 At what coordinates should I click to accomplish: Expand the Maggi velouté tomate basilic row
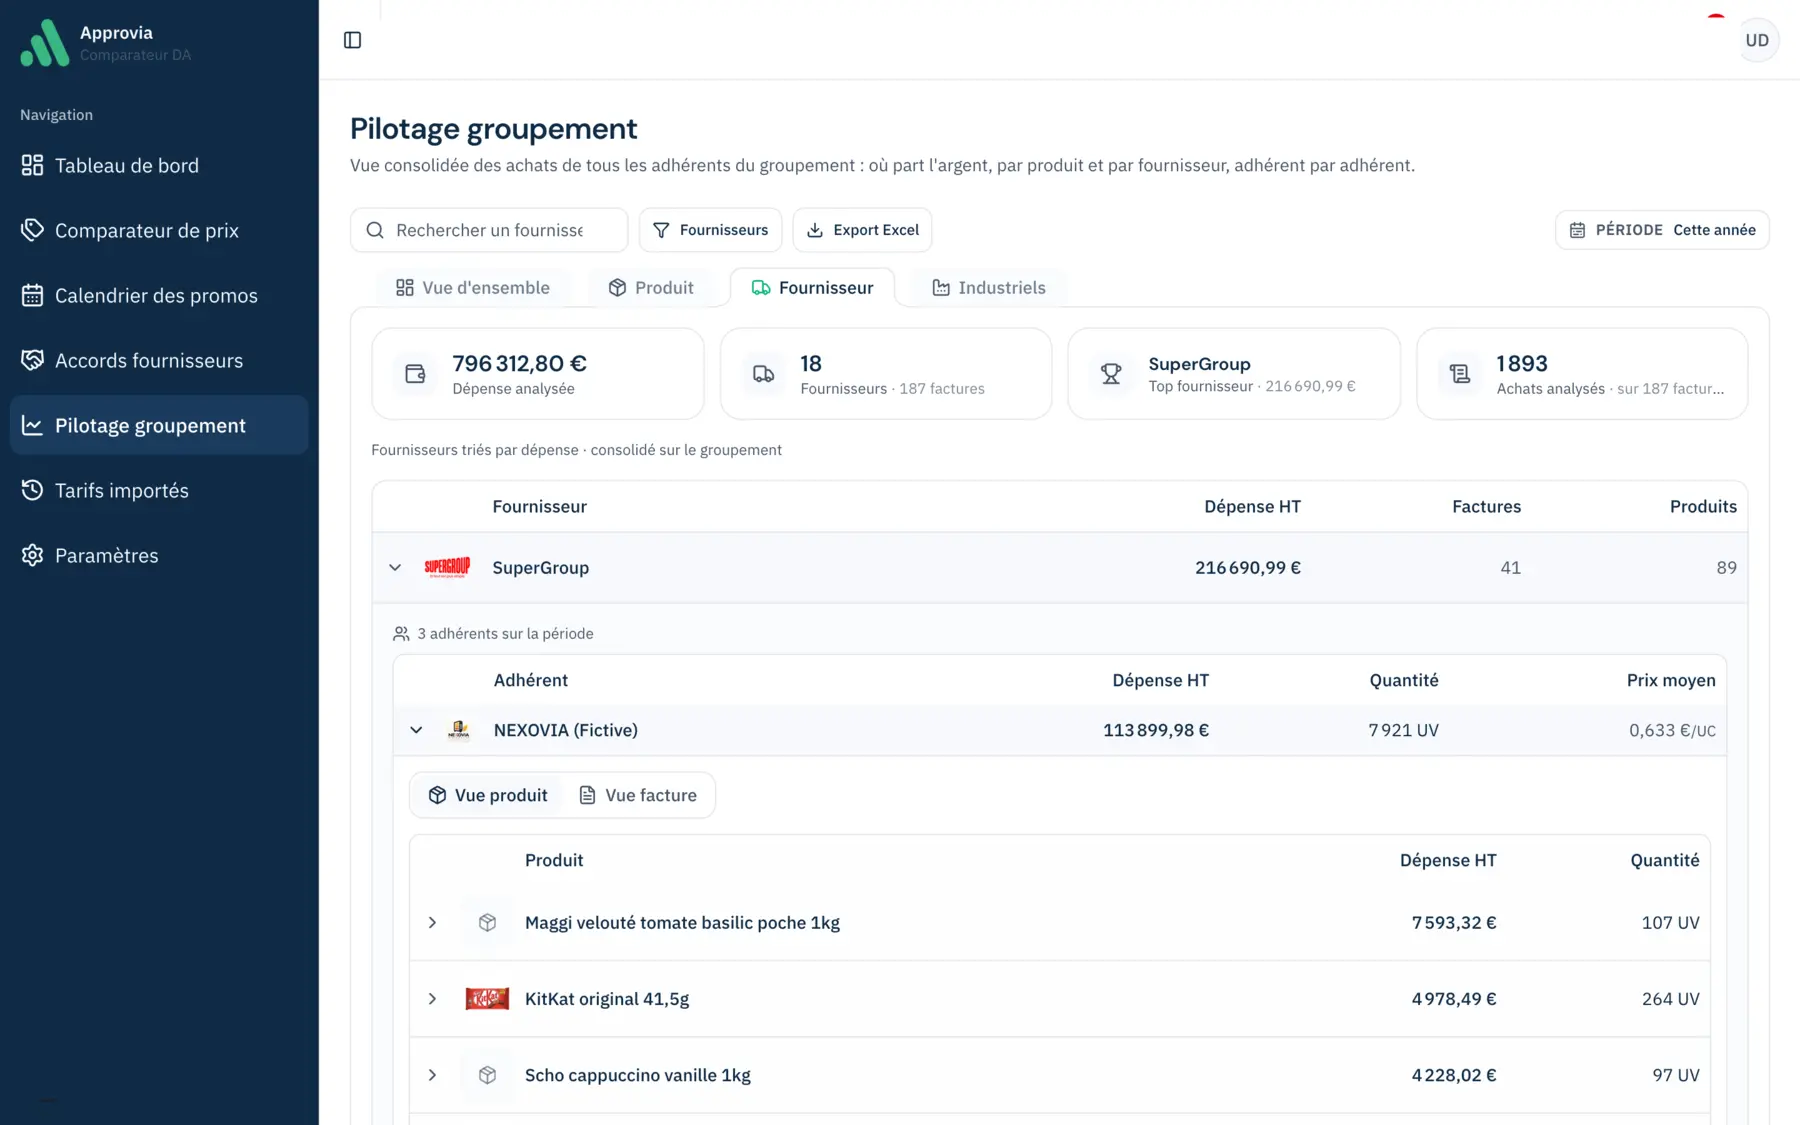pyautogui.click(x=432, y=922)
